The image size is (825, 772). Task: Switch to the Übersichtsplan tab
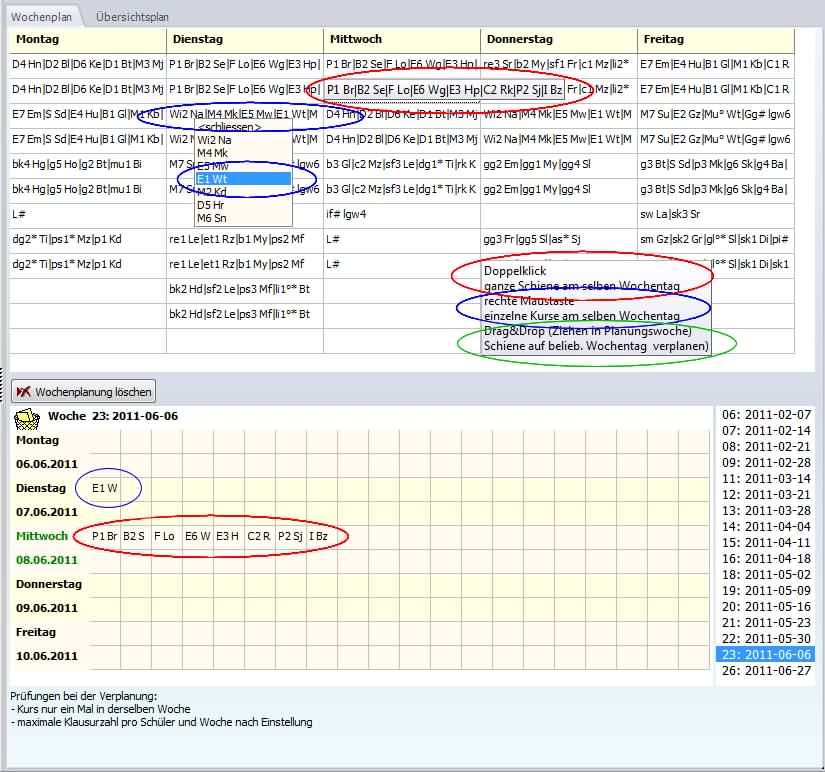132,17
